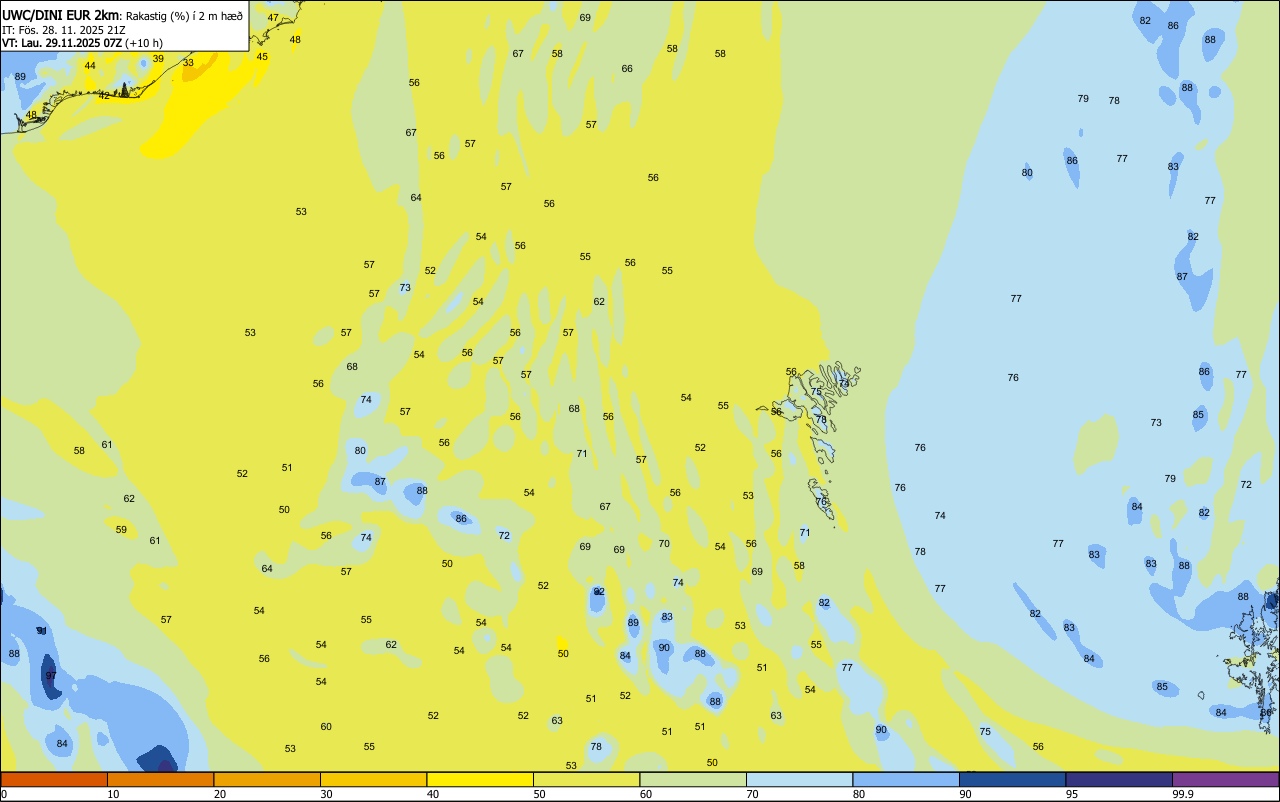The height and width of the screenshot is (802, 1280).
Task: Pick the 40–50 bright yellow legend swatch
Action: pos(480,779)
